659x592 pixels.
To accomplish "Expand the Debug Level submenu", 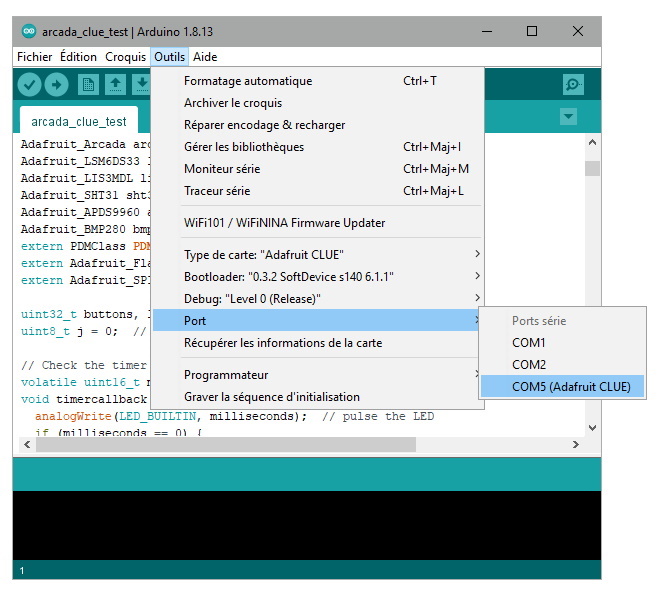I will [x=318, y=298].
